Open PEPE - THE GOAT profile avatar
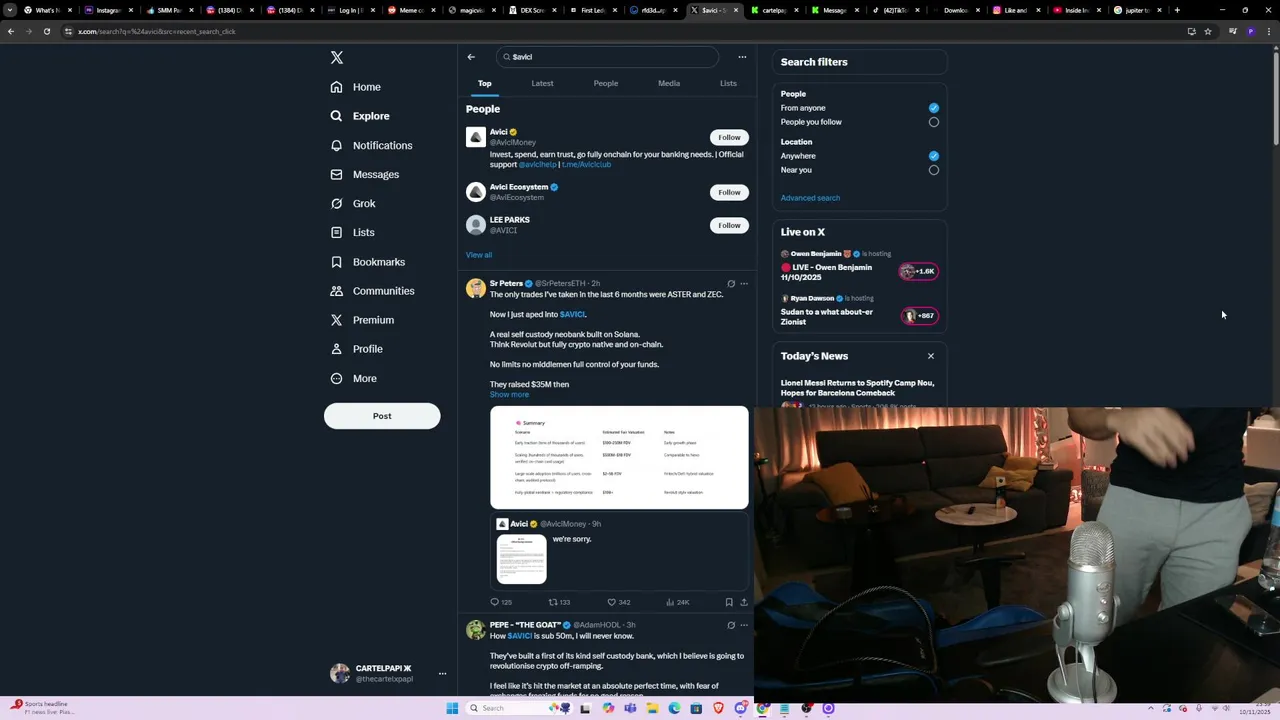 (x=476, y=630)
